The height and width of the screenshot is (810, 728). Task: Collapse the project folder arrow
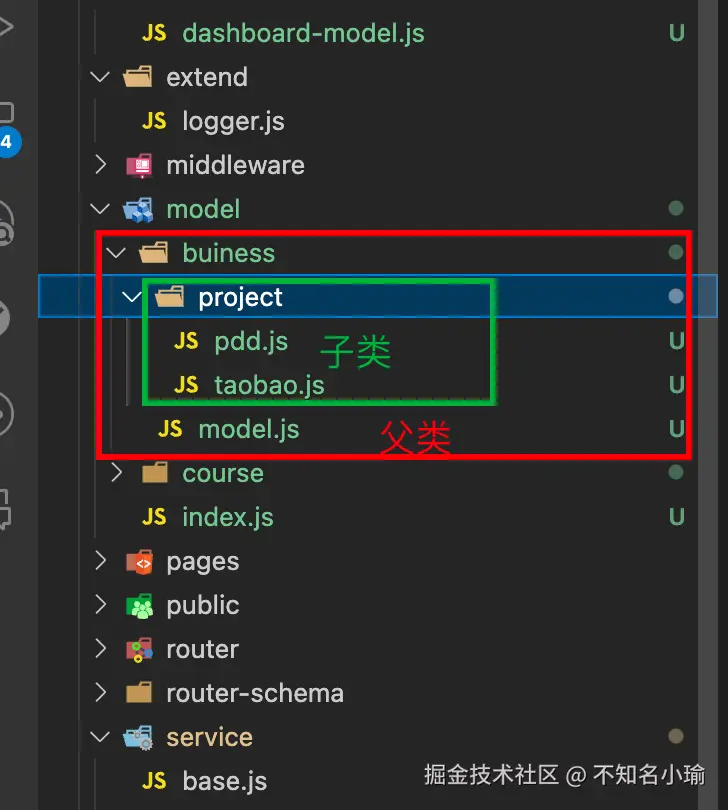pos(132,297)
